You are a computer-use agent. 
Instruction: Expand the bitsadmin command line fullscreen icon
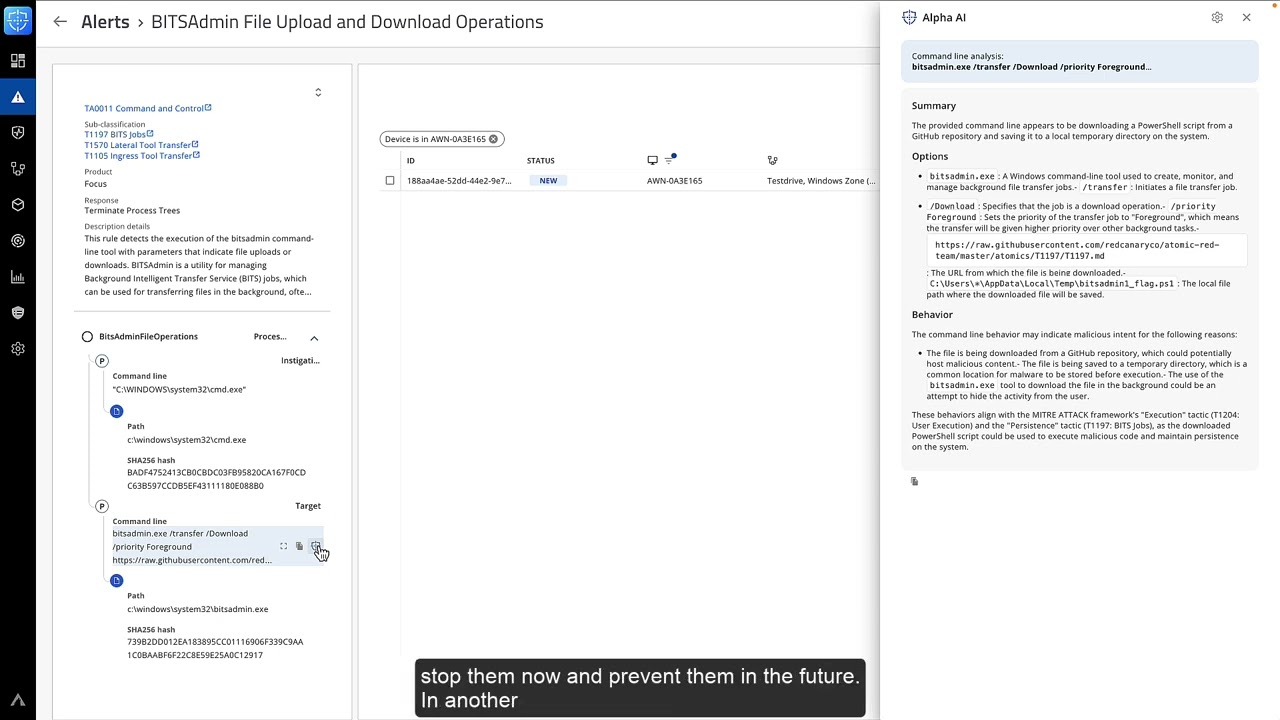[283, 546]
